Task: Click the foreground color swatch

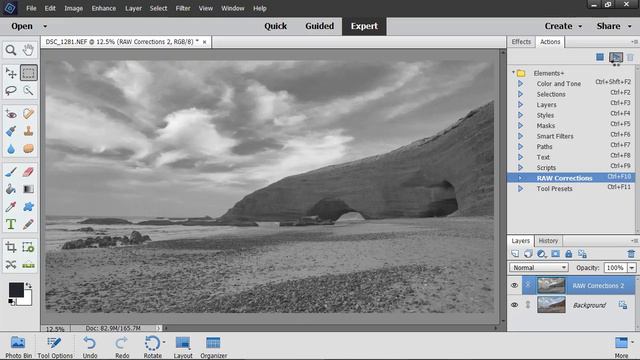Action: click(x=16, y=290)
